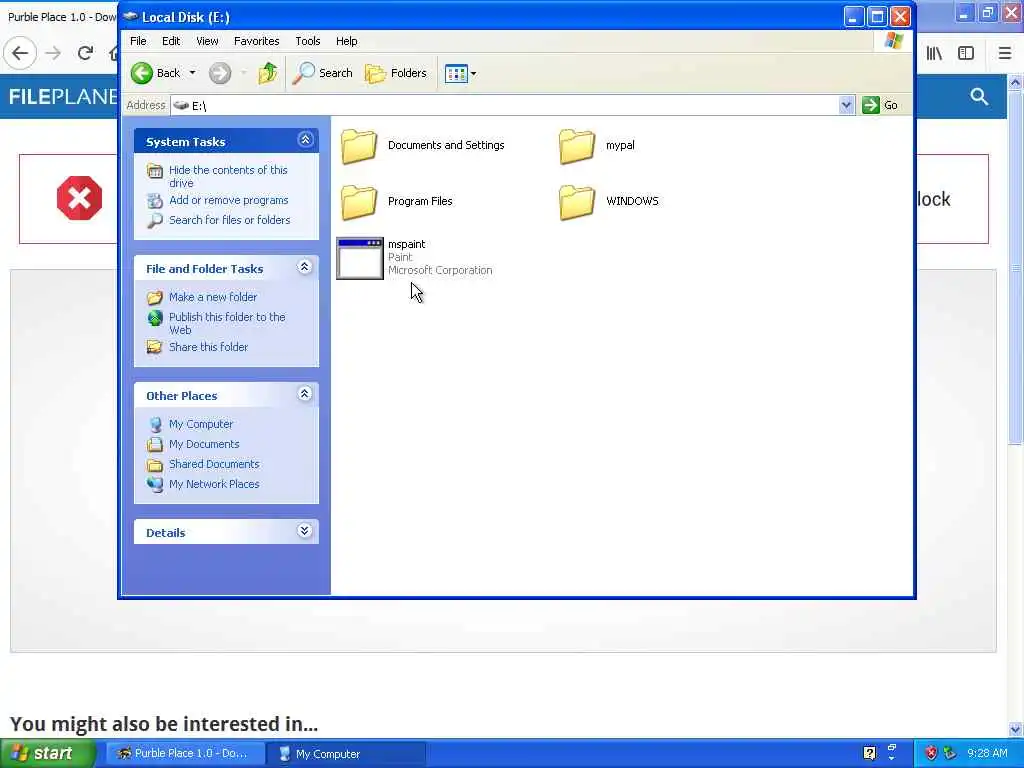
Task: Click the FILEPLANET logo in browser
Action: click(x=63, y=97)
